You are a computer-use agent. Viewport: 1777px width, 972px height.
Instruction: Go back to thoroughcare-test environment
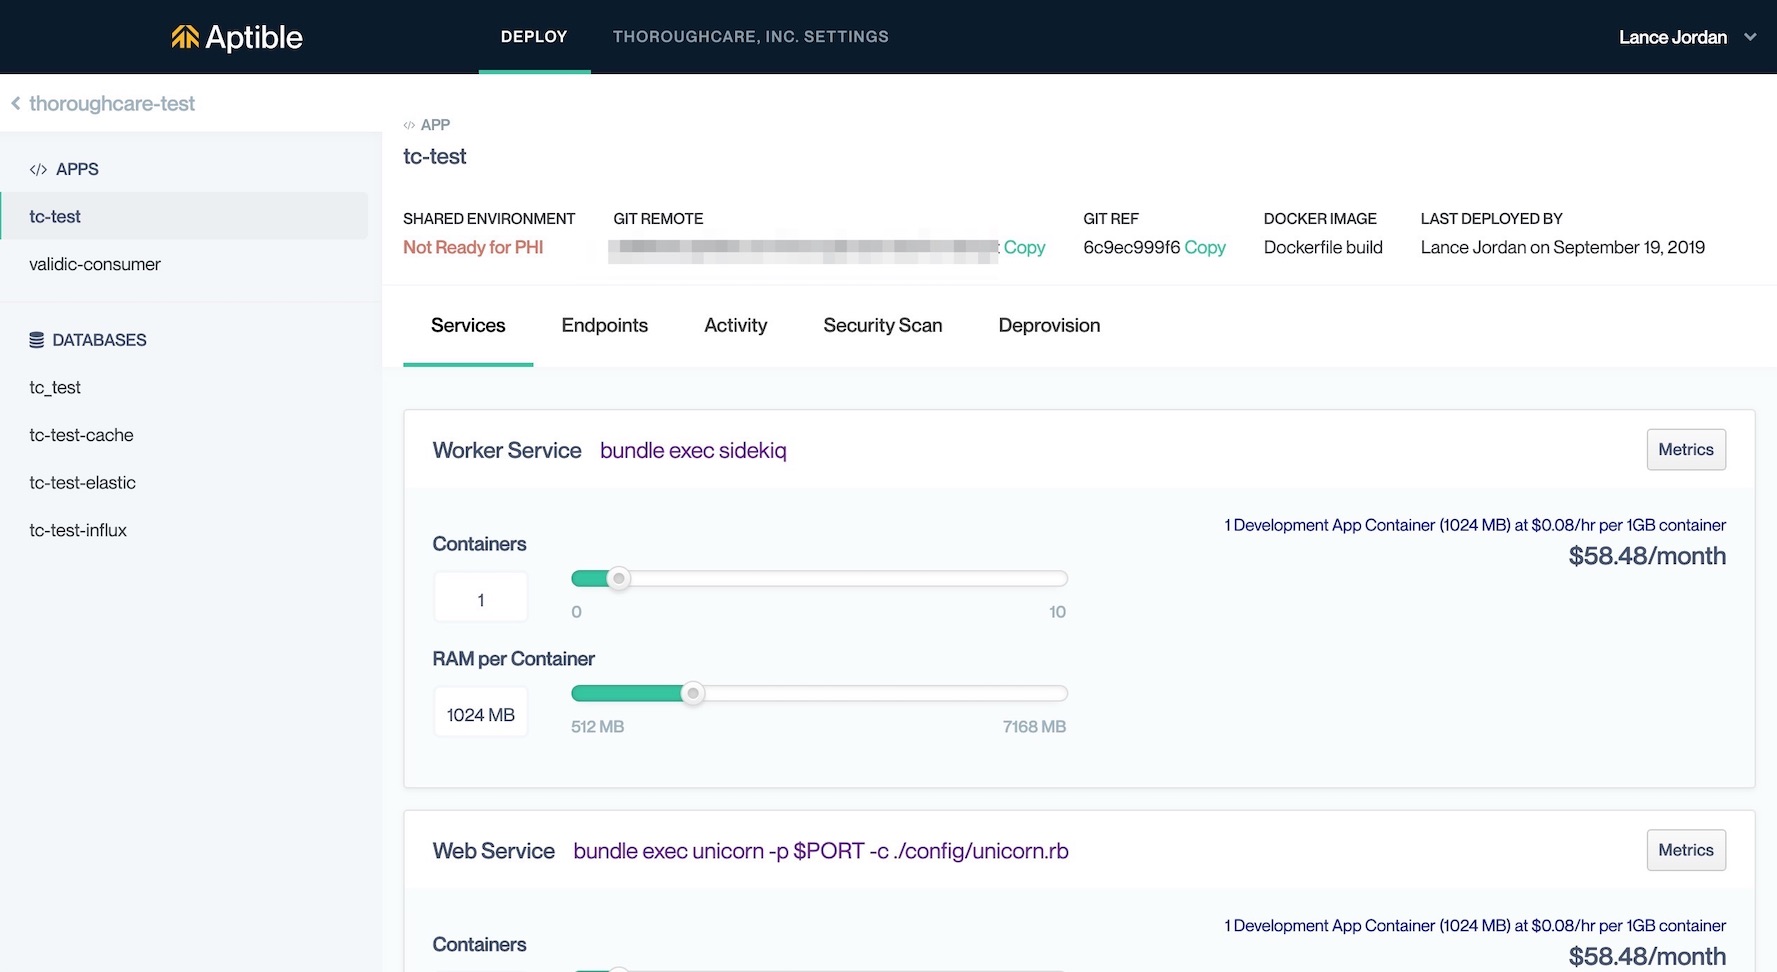[112, 103]
